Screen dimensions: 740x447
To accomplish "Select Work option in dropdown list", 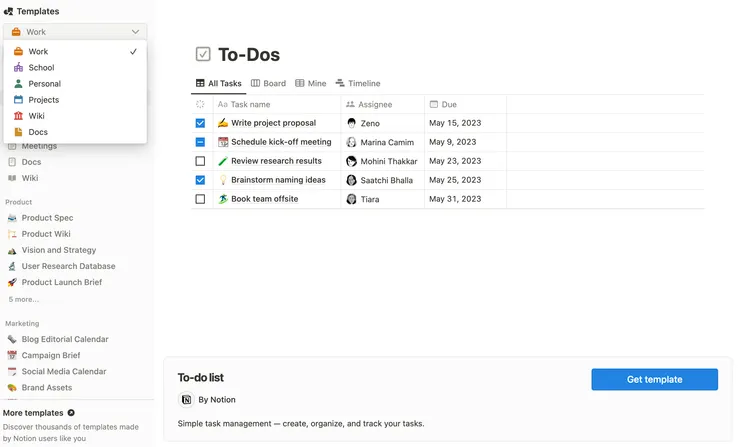I will [x=75, y=51].
